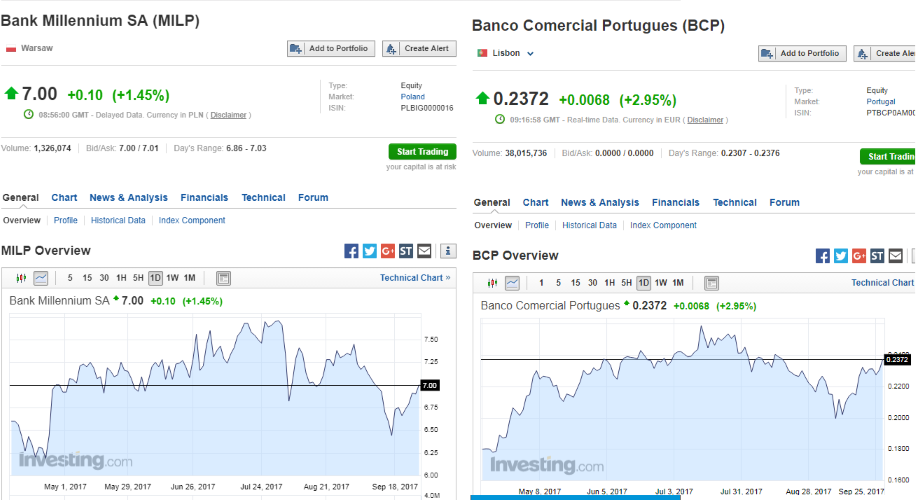Set MILP chart interval to 1H
Image resolution: width=923 pixels, height=500 pixels.
point(121,278)
